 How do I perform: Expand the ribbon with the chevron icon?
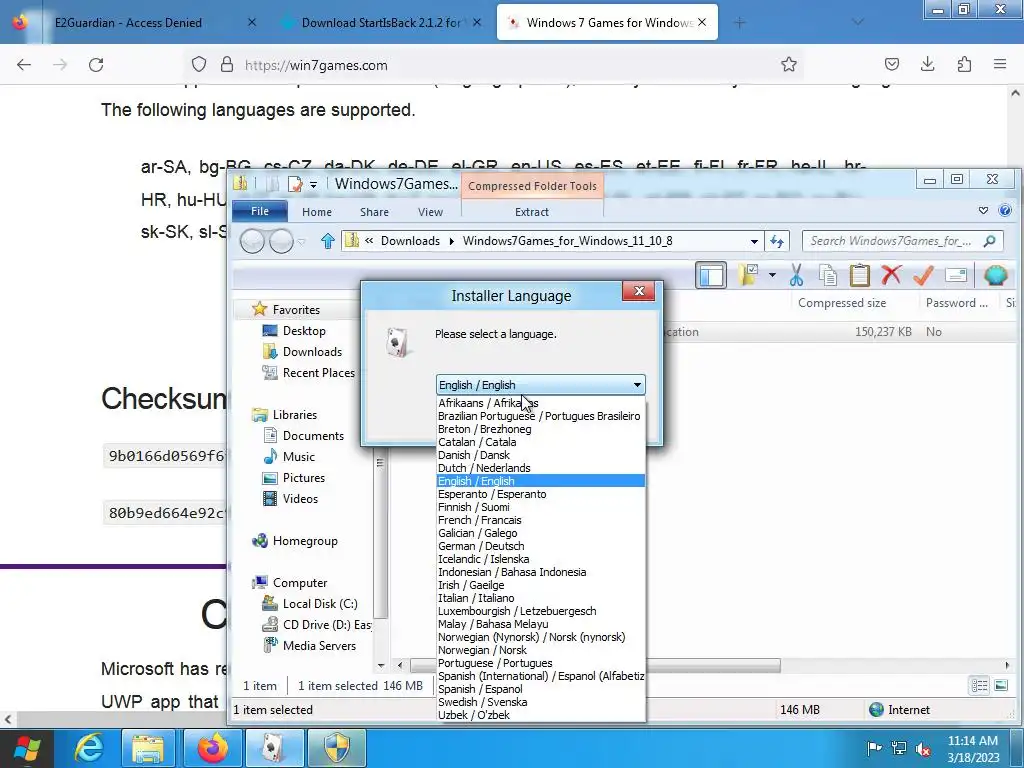coord(984,210)
